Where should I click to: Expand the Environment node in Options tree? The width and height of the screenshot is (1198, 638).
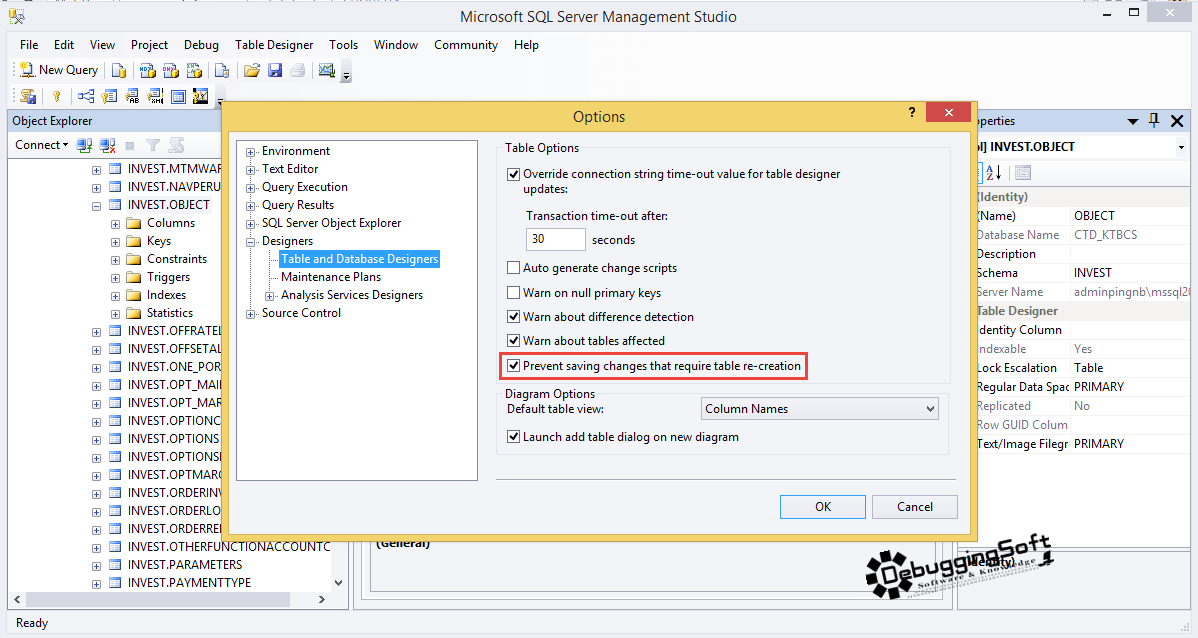pos(251,152)
